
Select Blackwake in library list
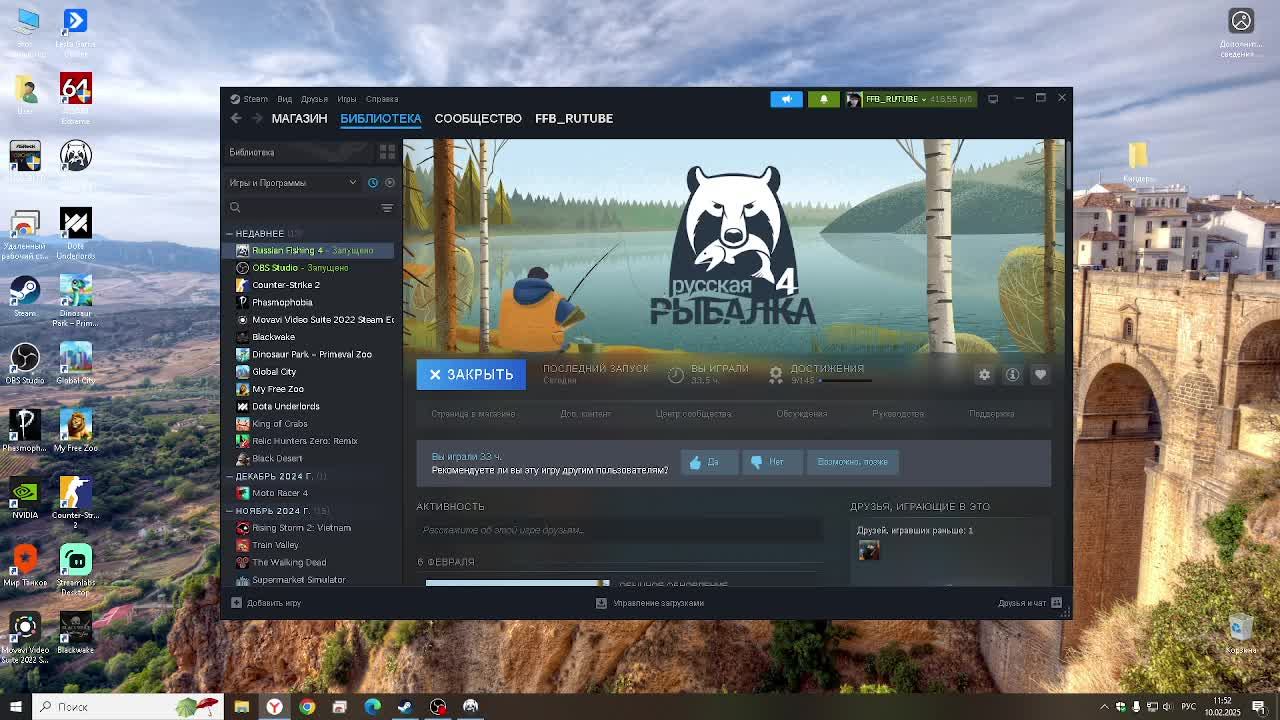point(310,337)
